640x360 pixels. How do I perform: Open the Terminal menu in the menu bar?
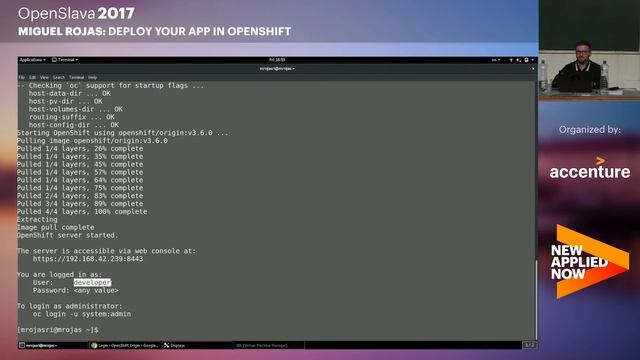pos(76,77)
